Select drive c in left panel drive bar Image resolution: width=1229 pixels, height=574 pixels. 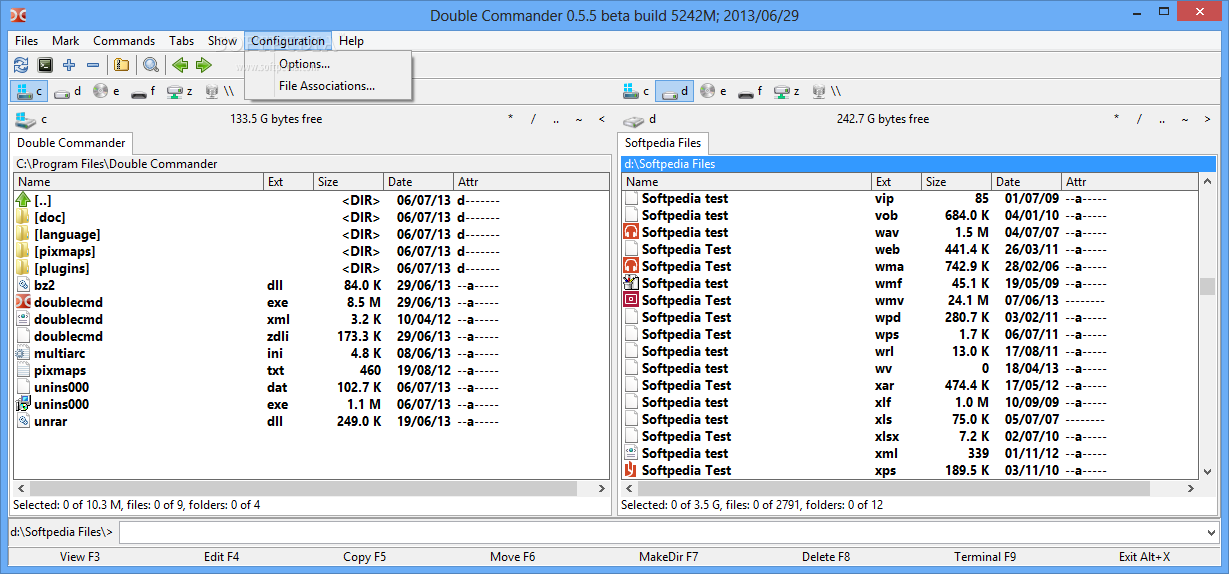click(x=29, y=91)
